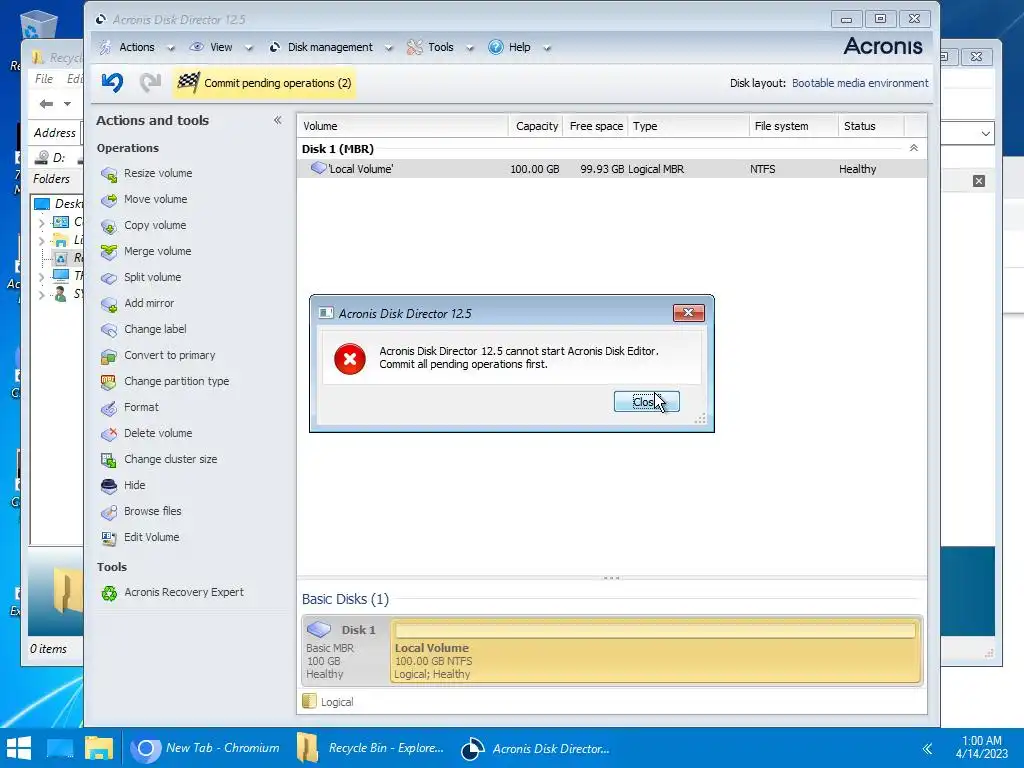Click the Logical legend swatch
Image resolution: width=1024 pixels, height=768 pixels.
[310, 701]
